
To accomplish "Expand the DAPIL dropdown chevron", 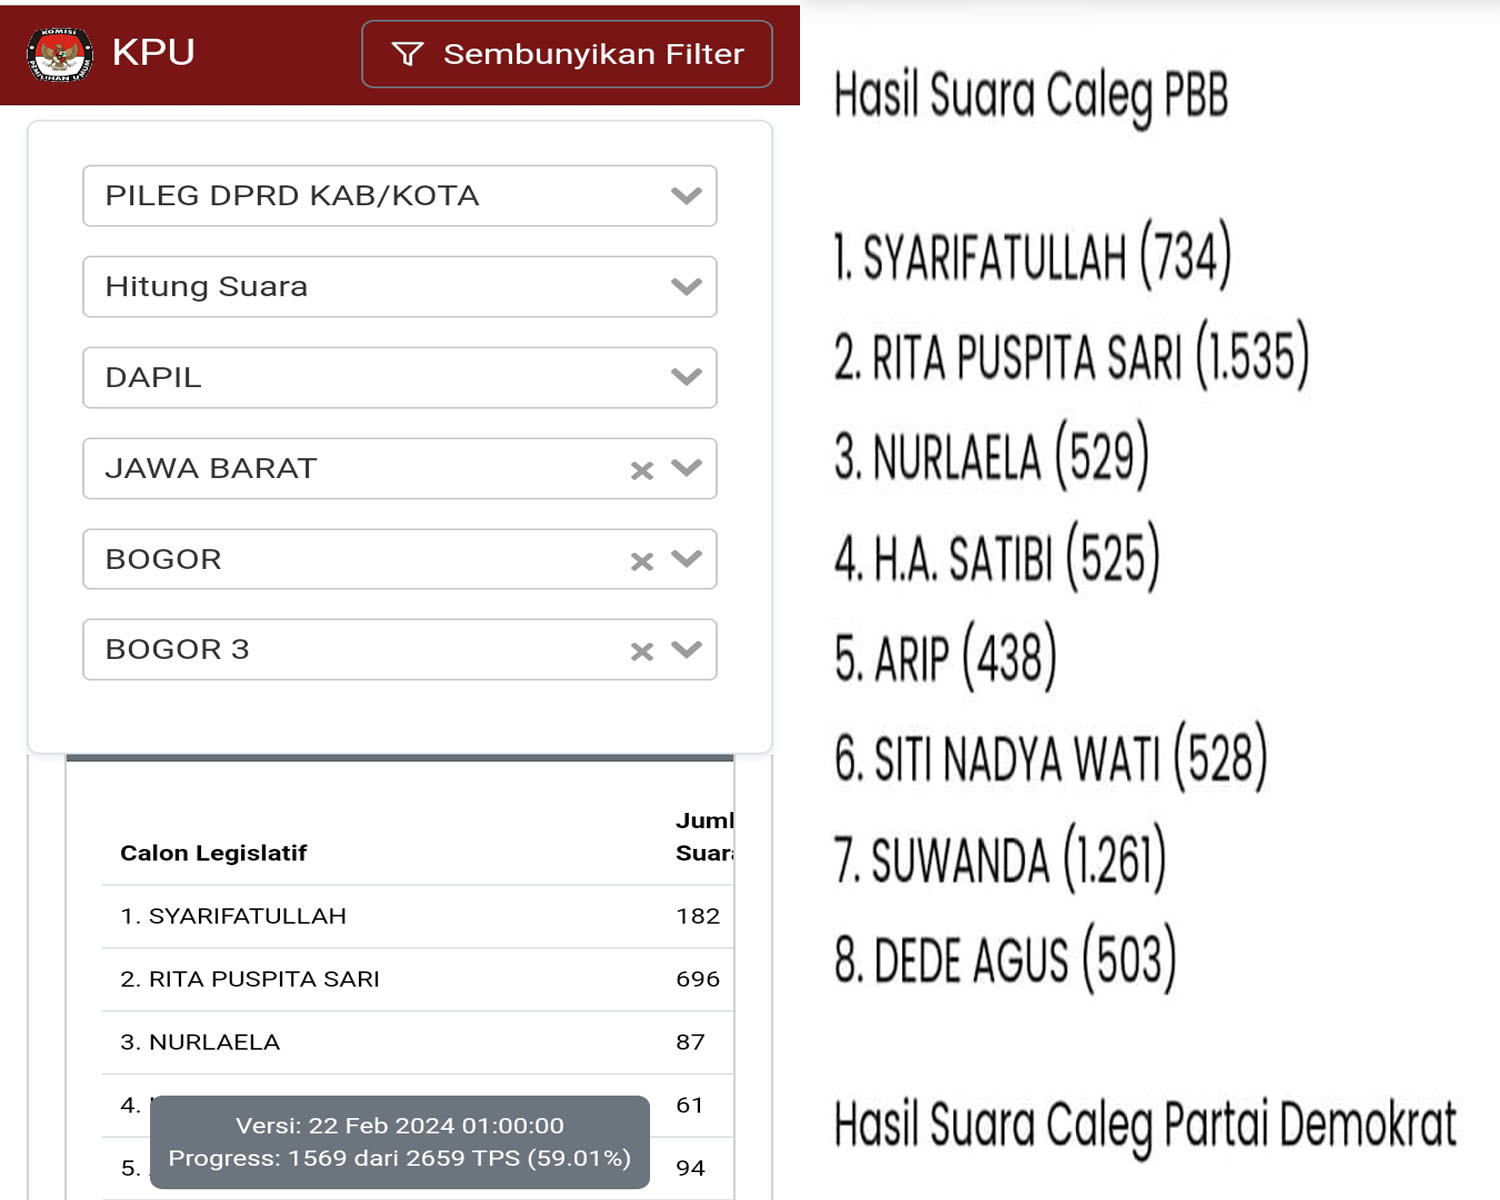I will pyautogui.click(x=686, y=377).
